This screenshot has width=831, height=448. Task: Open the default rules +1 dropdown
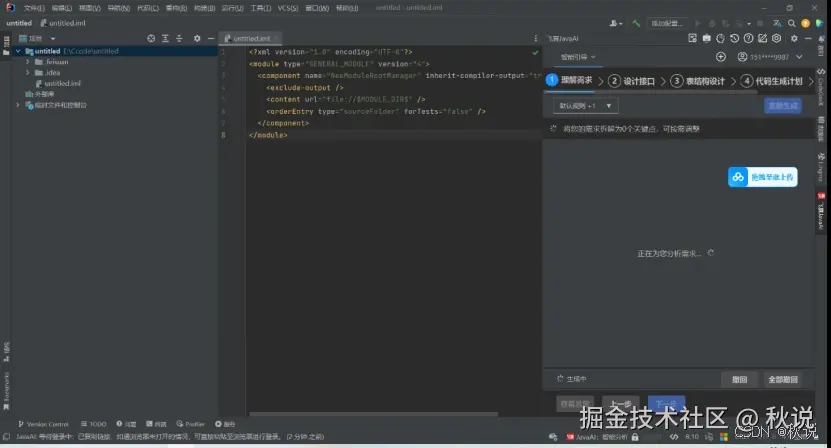click(586, 106)
